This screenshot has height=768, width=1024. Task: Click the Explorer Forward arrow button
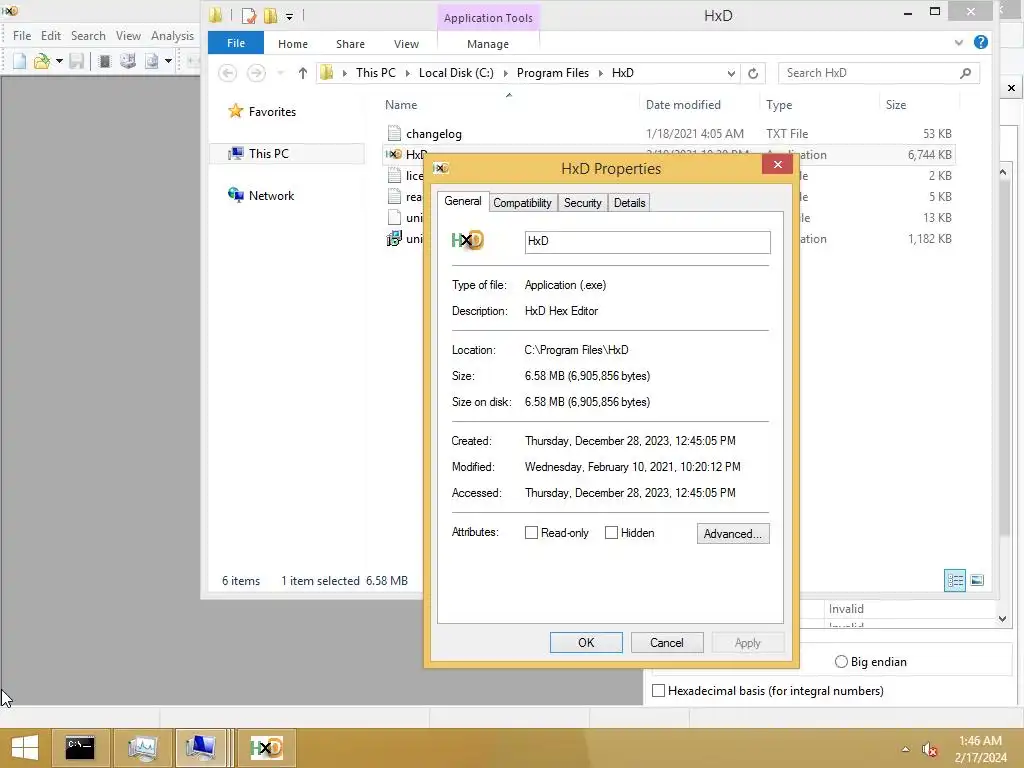[256, 73]
